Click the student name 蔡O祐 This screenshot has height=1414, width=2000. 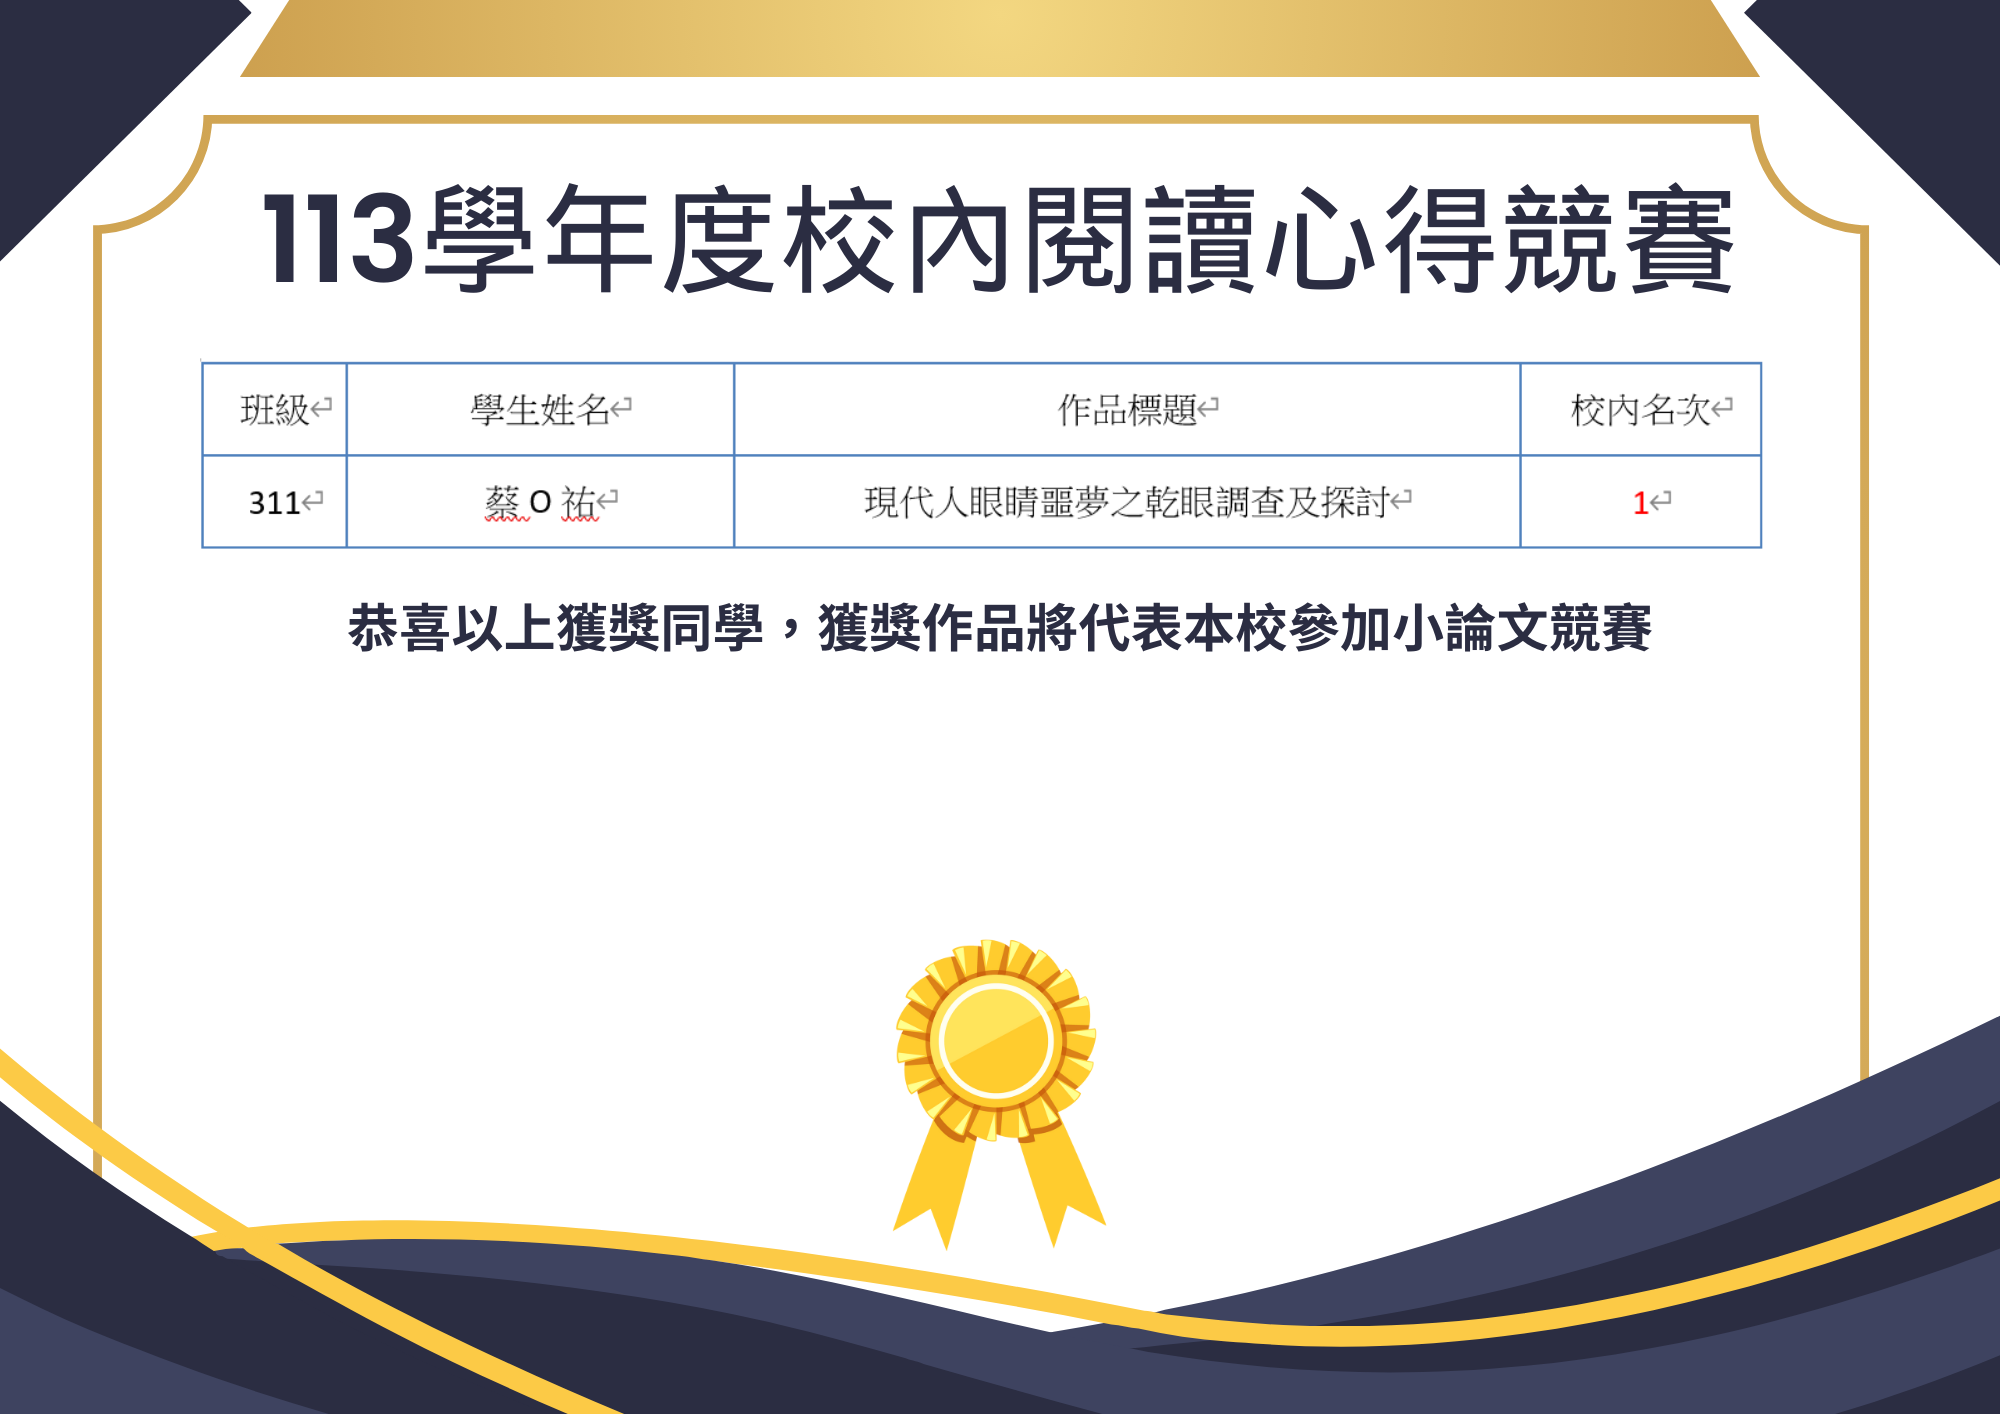click(x=540, y=502)
